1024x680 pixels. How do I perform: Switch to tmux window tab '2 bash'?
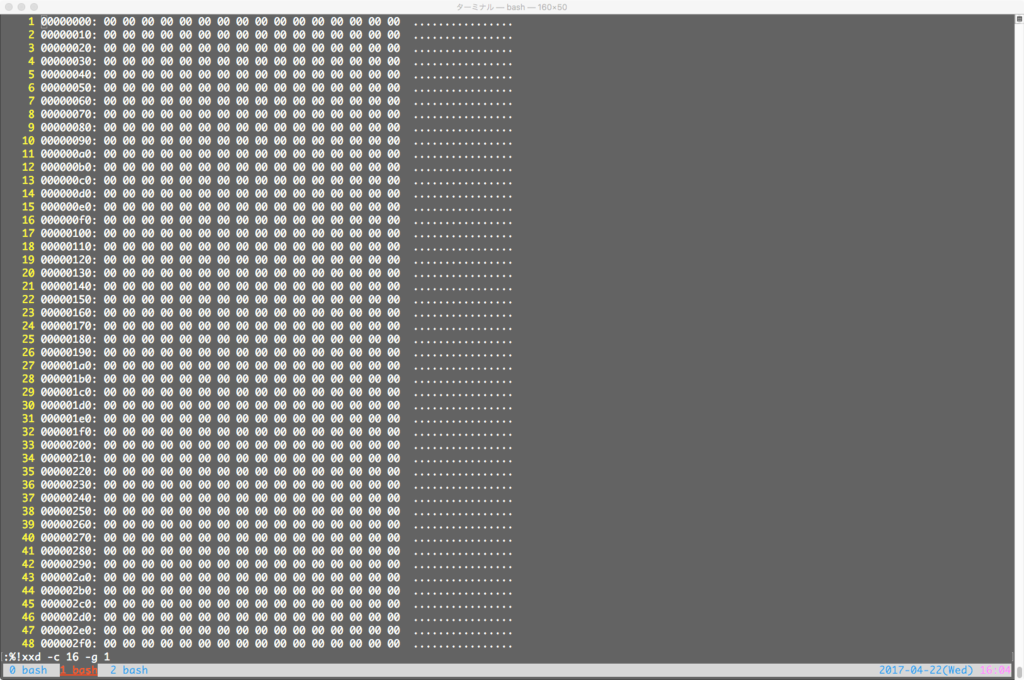(x=129, y=670)
